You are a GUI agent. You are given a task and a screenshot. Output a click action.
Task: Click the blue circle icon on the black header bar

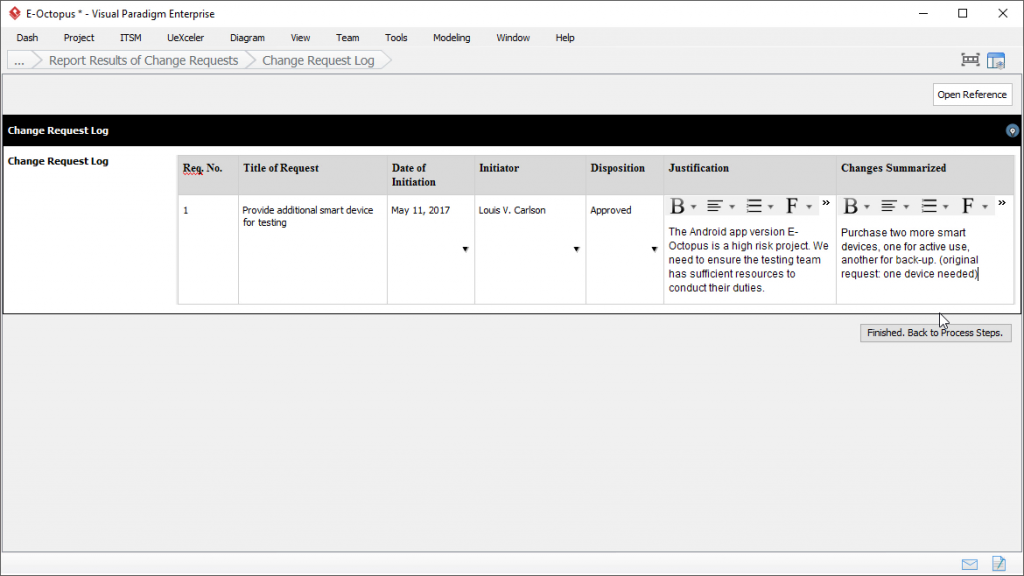tap(1011, 130)
